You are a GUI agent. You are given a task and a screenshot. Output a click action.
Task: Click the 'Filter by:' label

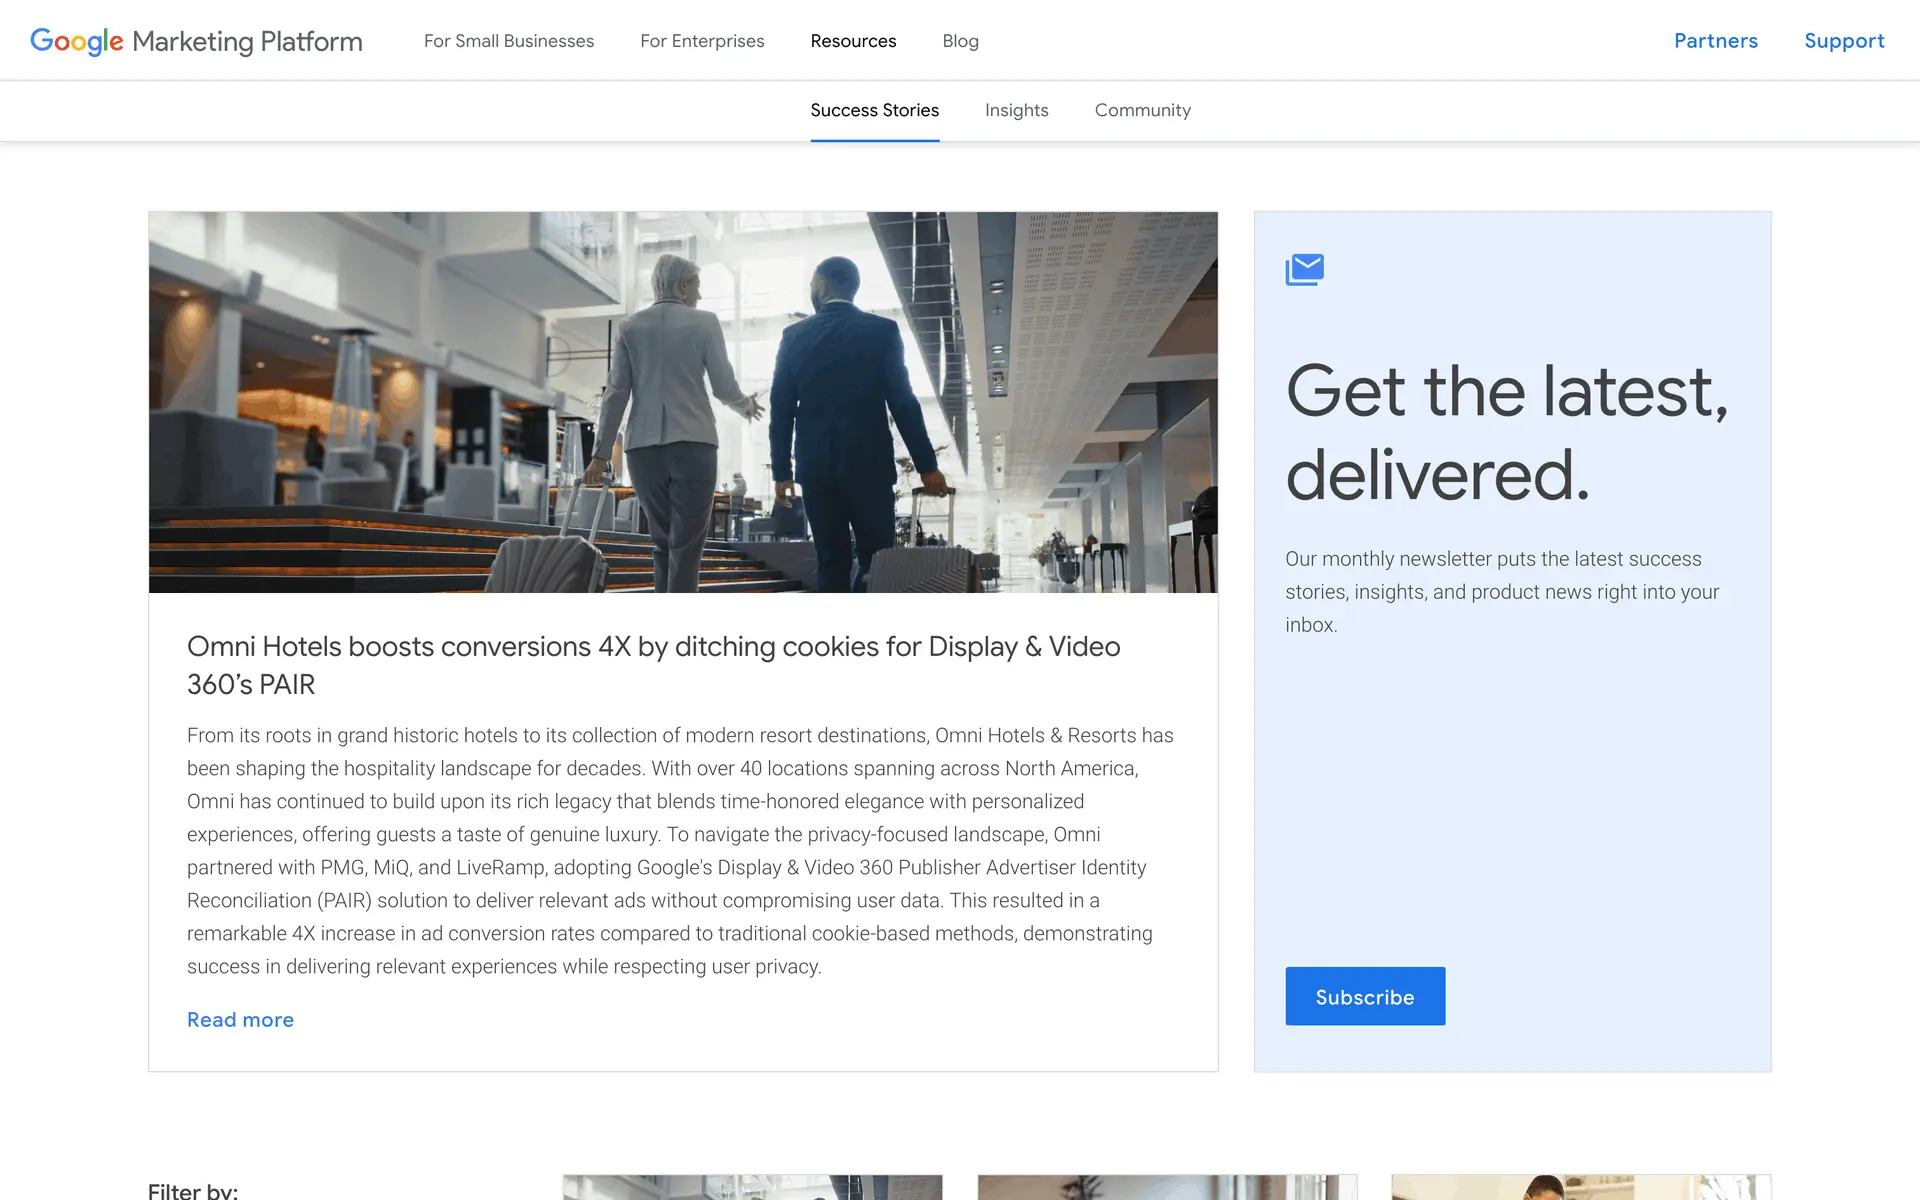coord(193,1190)
